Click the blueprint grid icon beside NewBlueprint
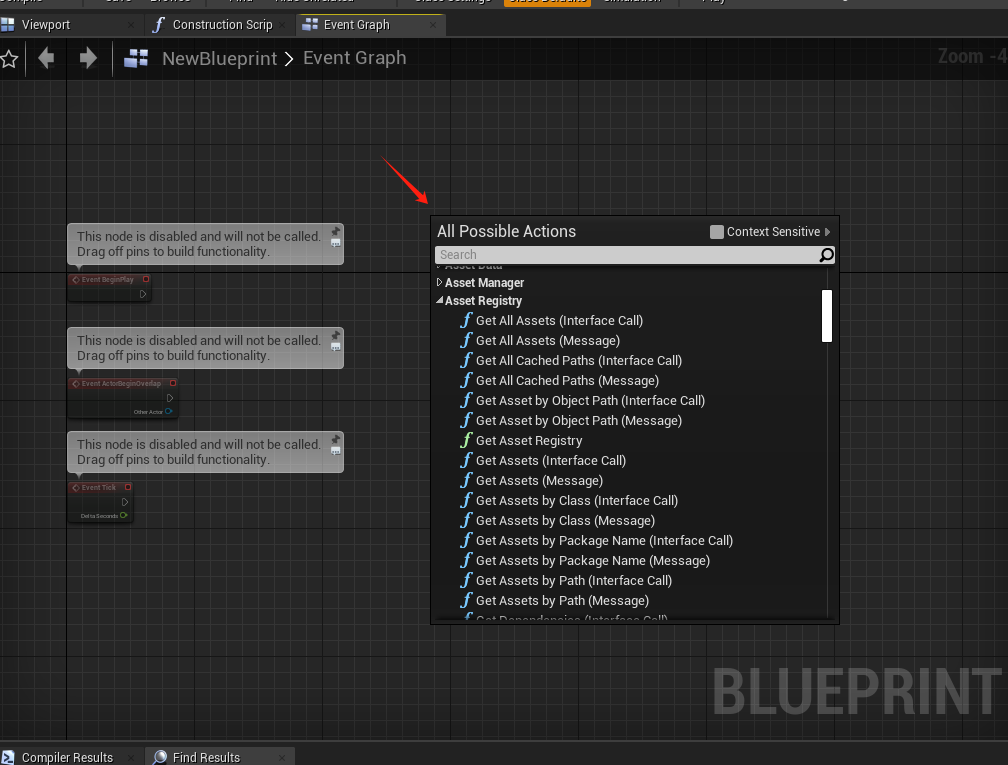The height and width of the screenshot is (765, 1008). [x=136, y=58]
